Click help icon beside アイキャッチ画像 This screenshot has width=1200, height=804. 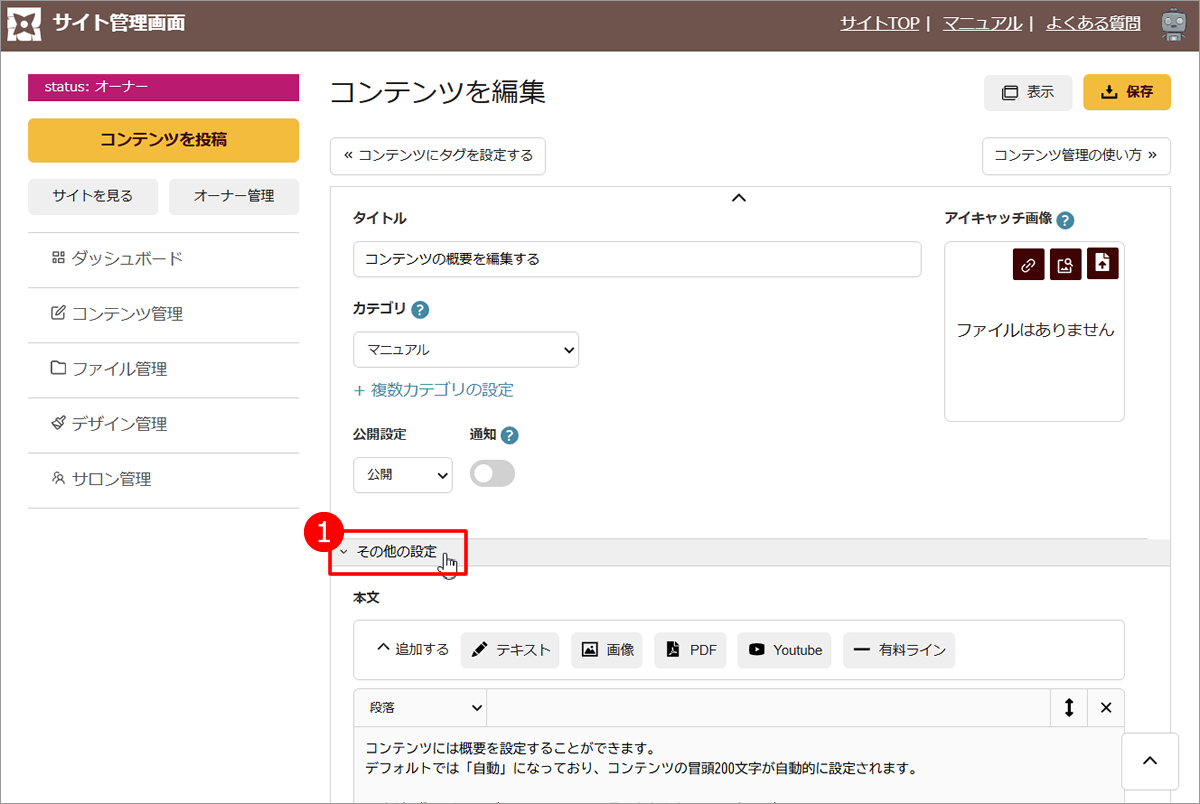[x=1065, y=220]
